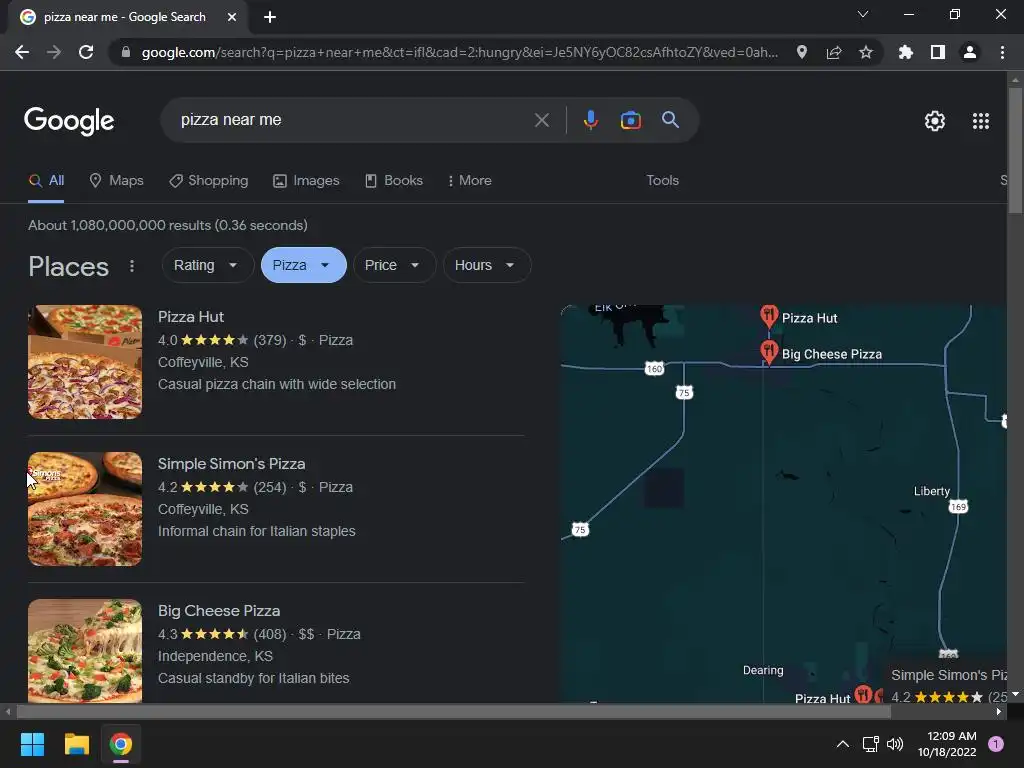
Task: Click Big Cheese Pizza thumbnail
Action: (x=85, y=651)
